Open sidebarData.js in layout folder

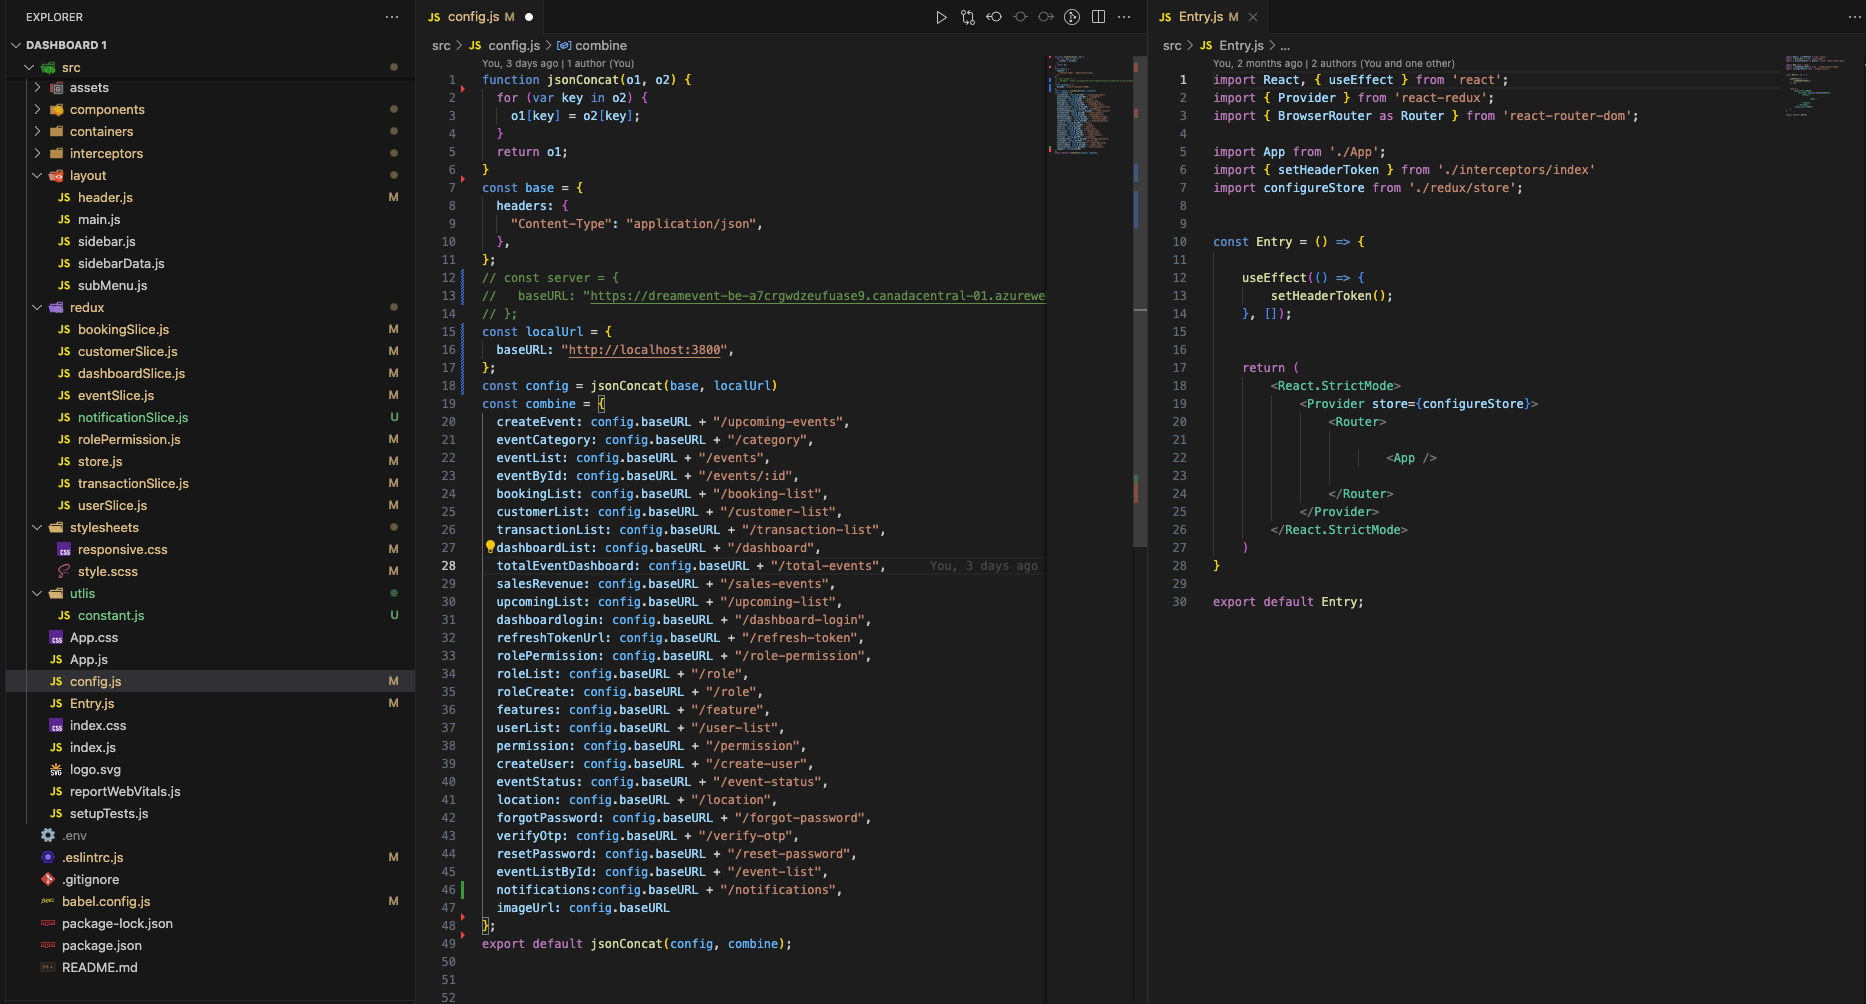click(121, 263)
